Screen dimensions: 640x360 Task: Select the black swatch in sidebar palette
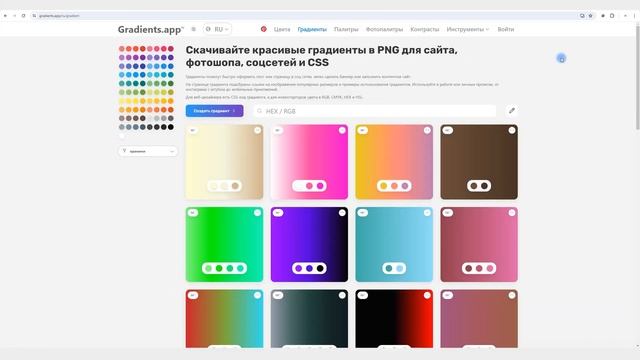pyautogui.click(x=171, y=127)
